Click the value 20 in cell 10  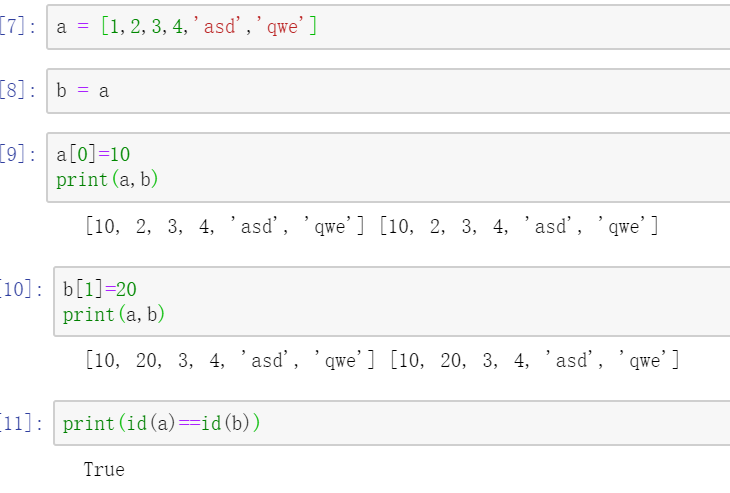127,290
